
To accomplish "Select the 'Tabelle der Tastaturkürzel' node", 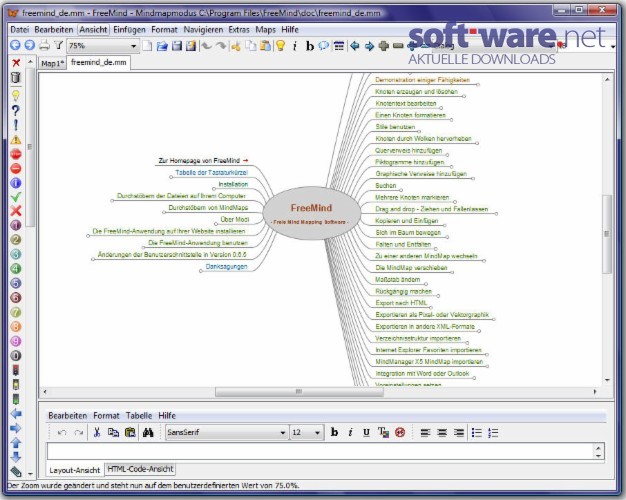I will coord(211,173).
